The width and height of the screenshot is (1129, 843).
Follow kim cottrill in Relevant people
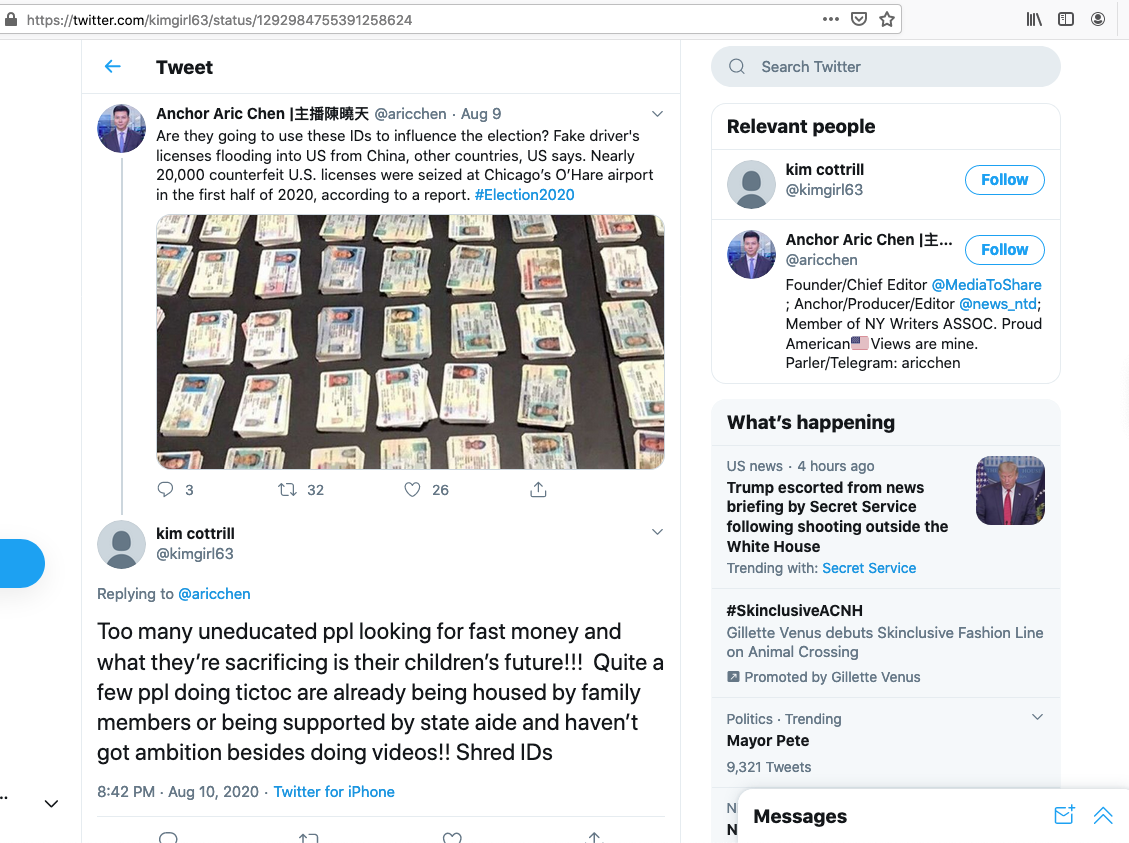[1004, 180]
